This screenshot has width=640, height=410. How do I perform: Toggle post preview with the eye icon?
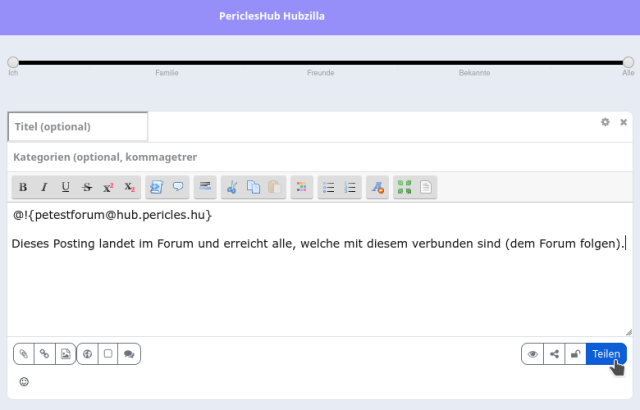coord(532,354)
